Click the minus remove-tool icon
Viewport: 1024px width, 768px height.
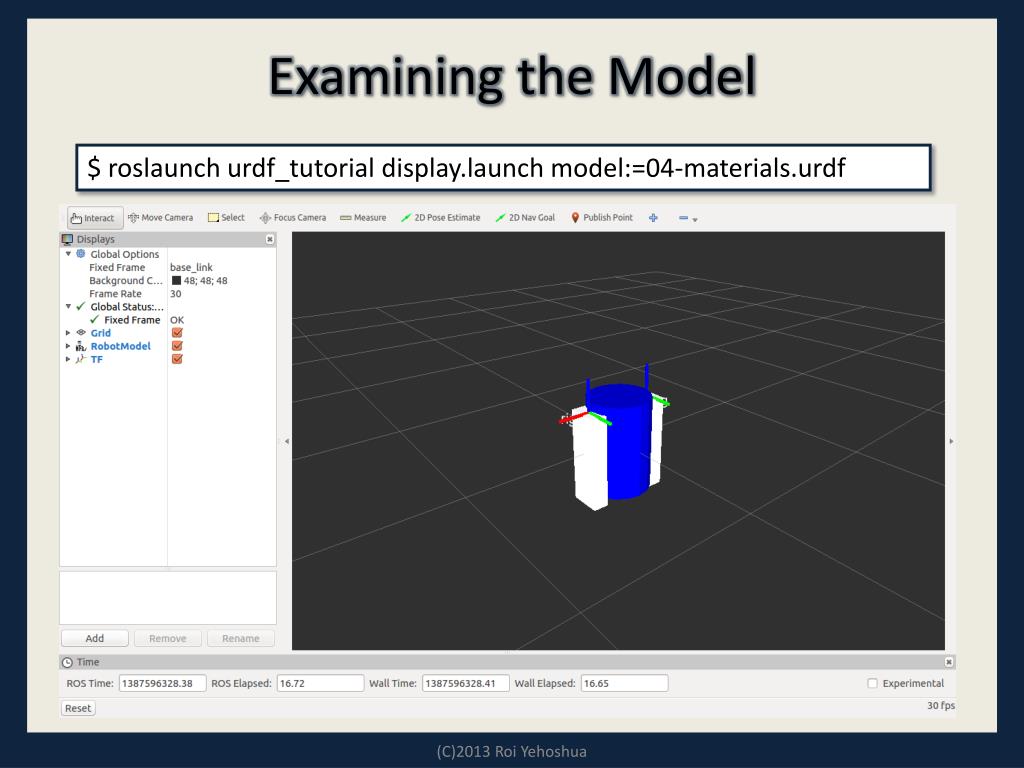[683, 218]
